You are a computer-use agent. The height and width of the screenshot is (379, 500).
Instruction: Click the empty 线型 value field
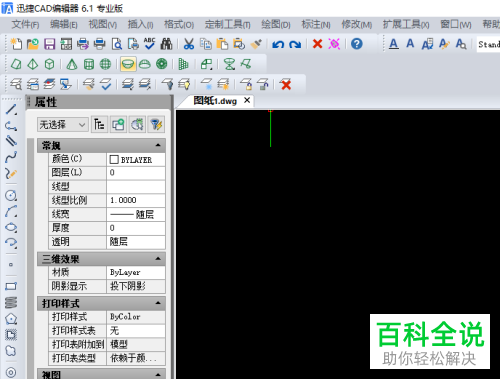[136, 187]
